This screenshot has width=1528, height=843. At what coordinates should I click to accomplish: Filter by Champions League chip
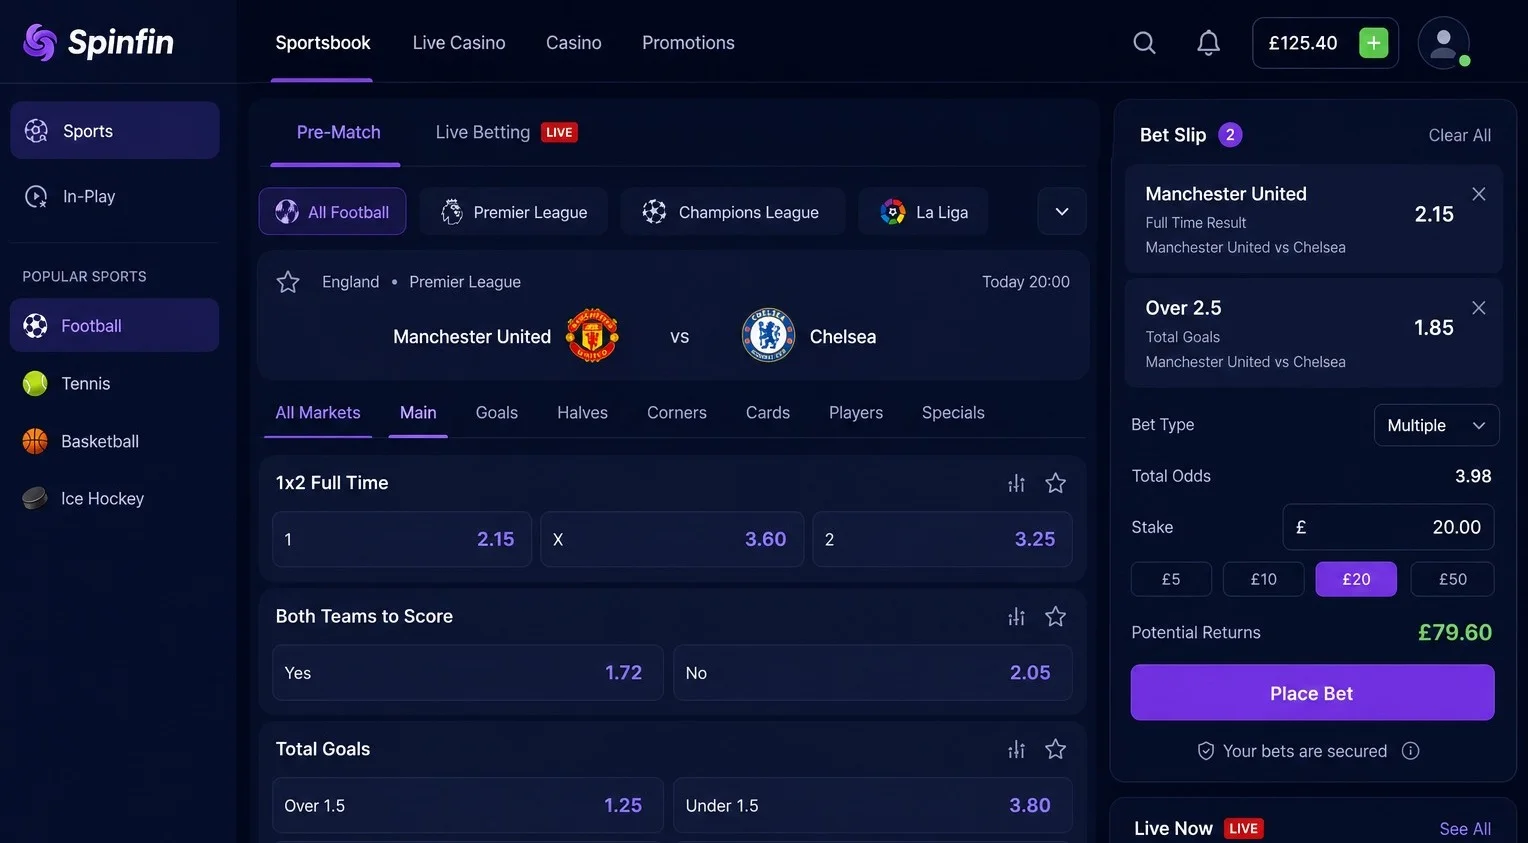point(732,212)
